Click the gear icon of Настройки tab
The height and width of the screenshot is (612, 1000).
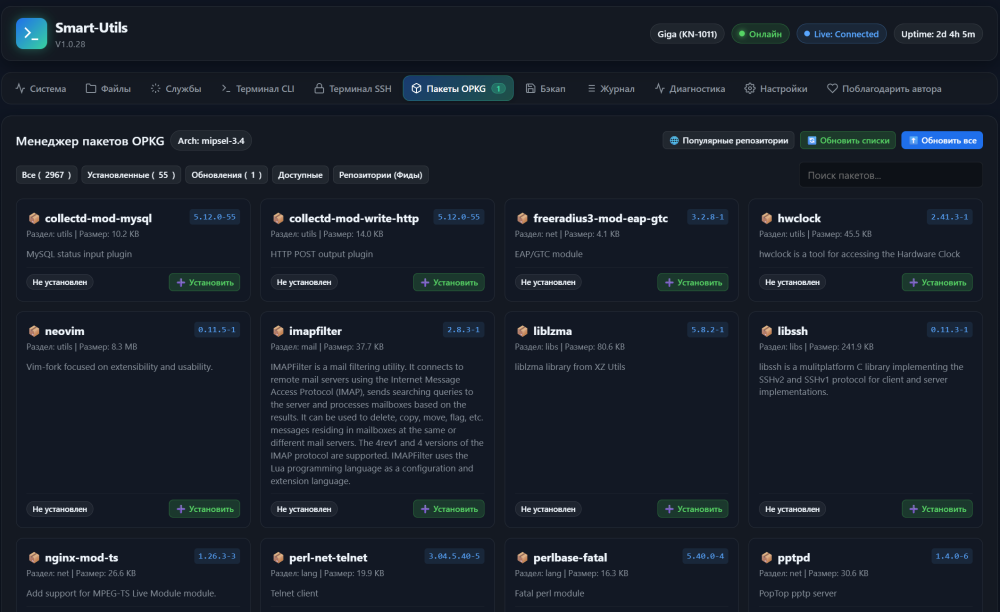[x=750, y=89]
